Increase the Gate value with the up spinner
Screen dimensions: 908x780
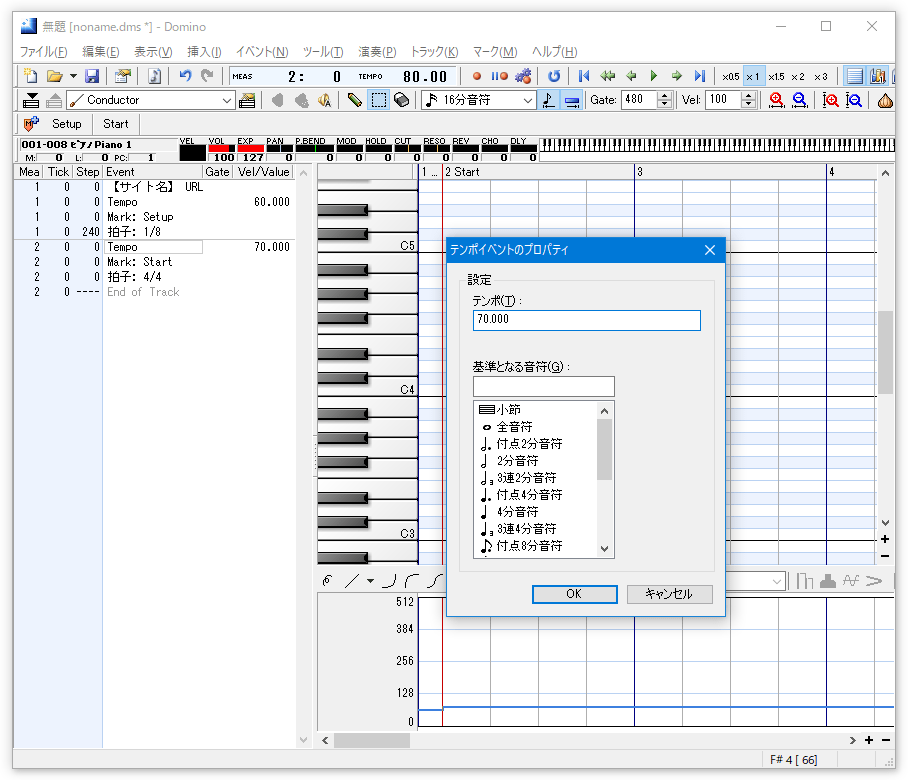[665, 96]
